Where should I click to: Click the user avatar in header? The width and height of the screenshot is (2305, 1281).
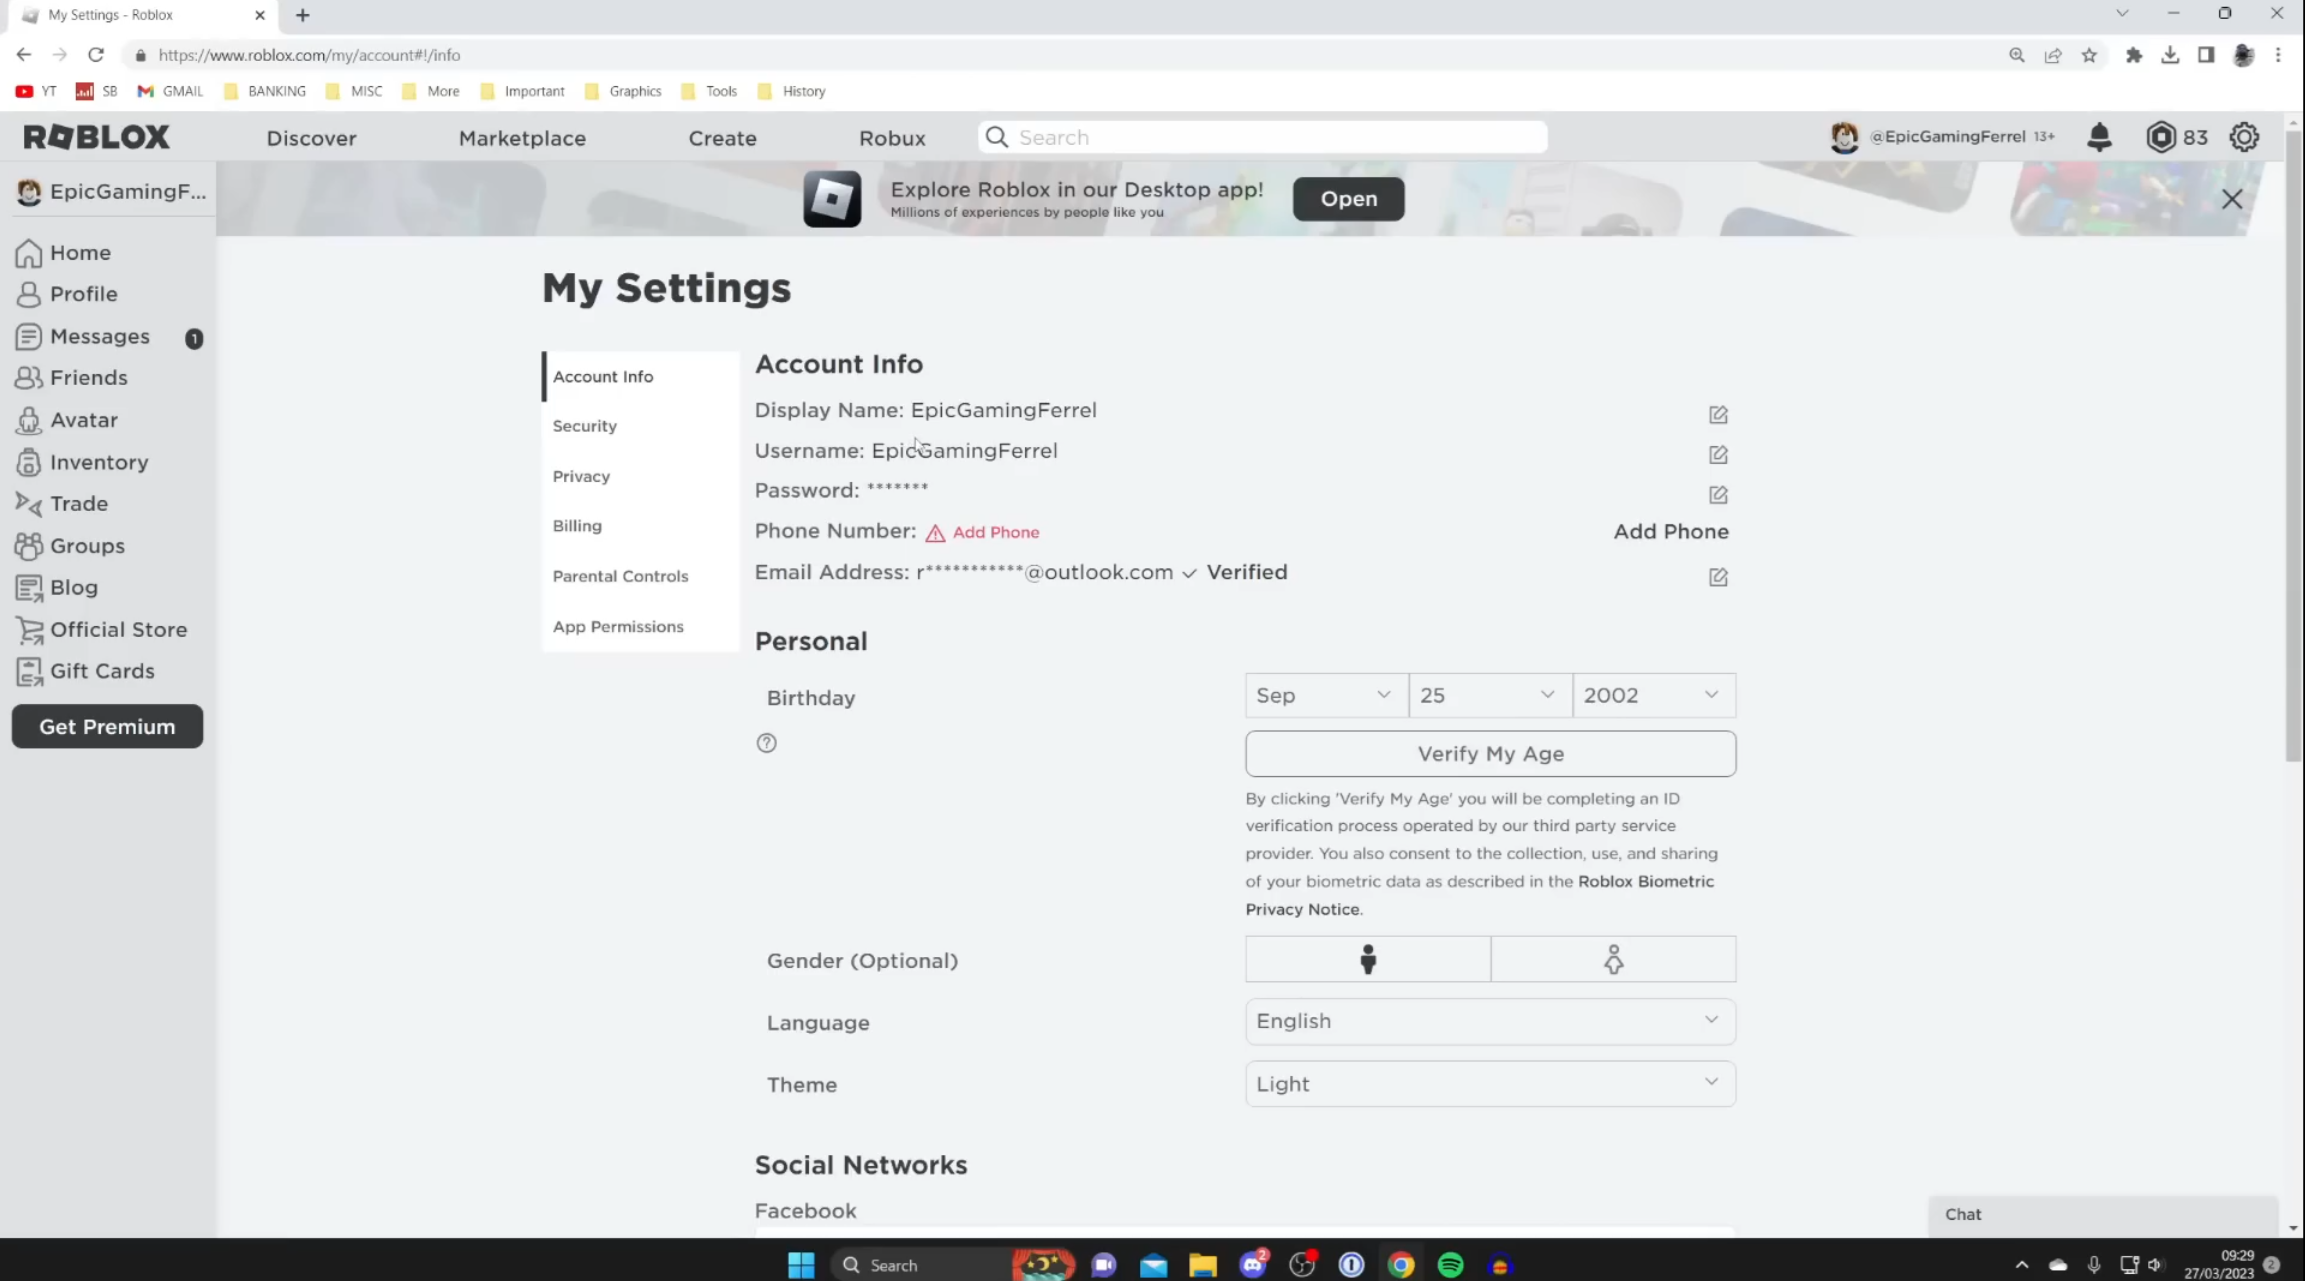1844,137
